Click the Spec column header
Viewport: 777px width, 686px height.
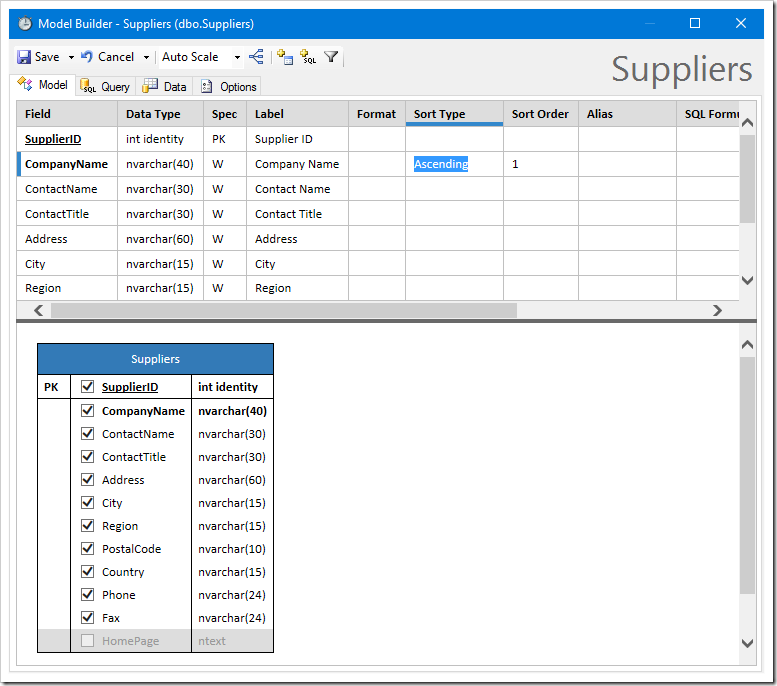[x=225, y=114]
